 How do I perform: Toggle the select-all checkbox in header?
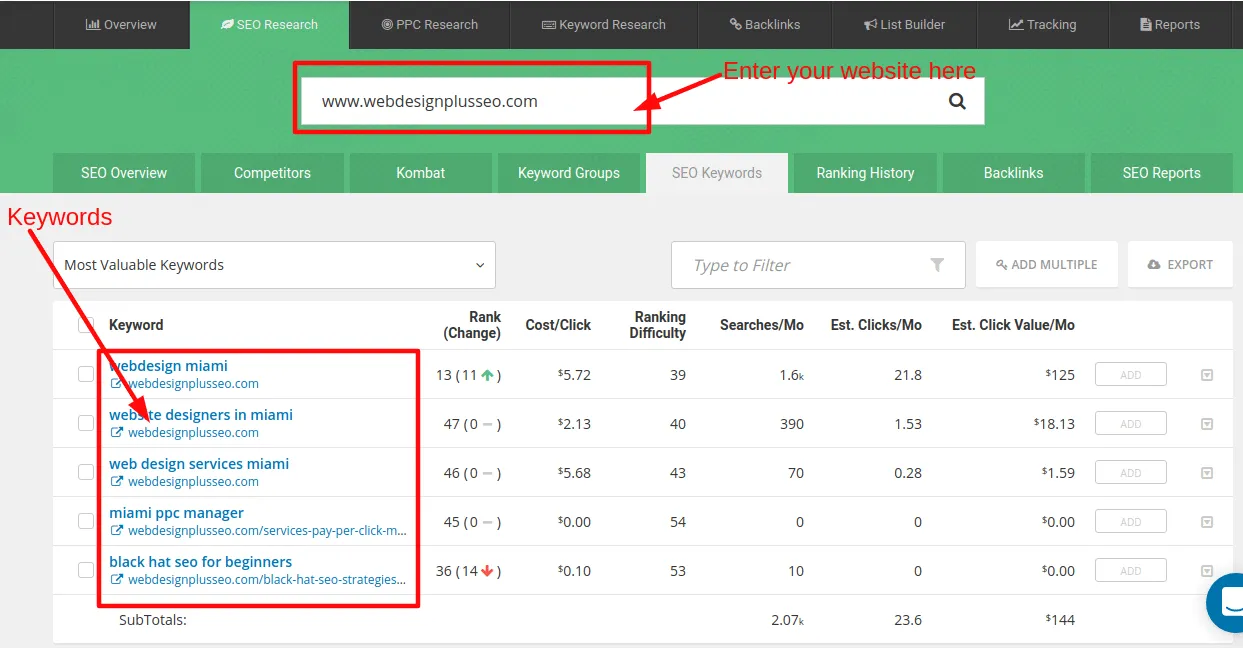[86, 325]
